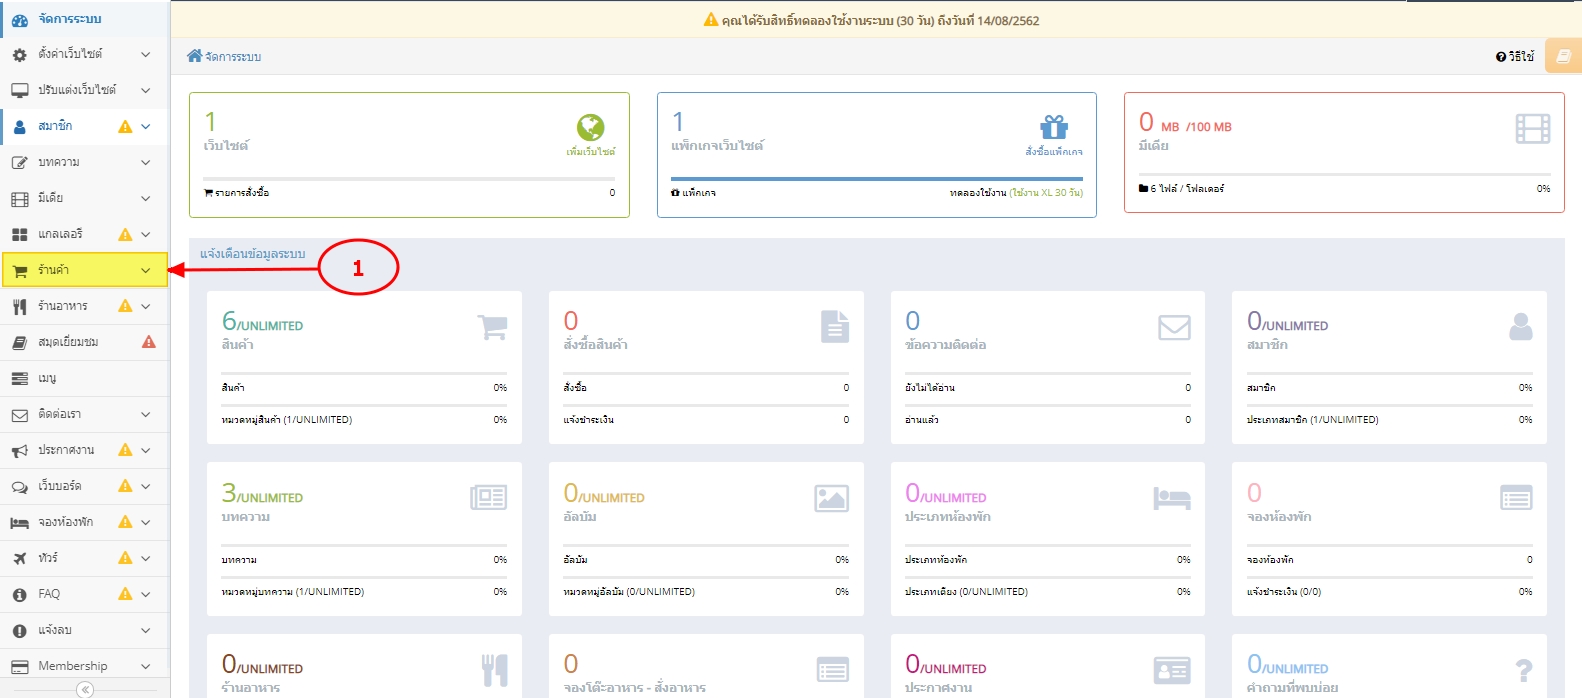Open the เมนู item in the sidebar
The image size is (1582, 698).
pyautogui.click(x=84, y=378)
